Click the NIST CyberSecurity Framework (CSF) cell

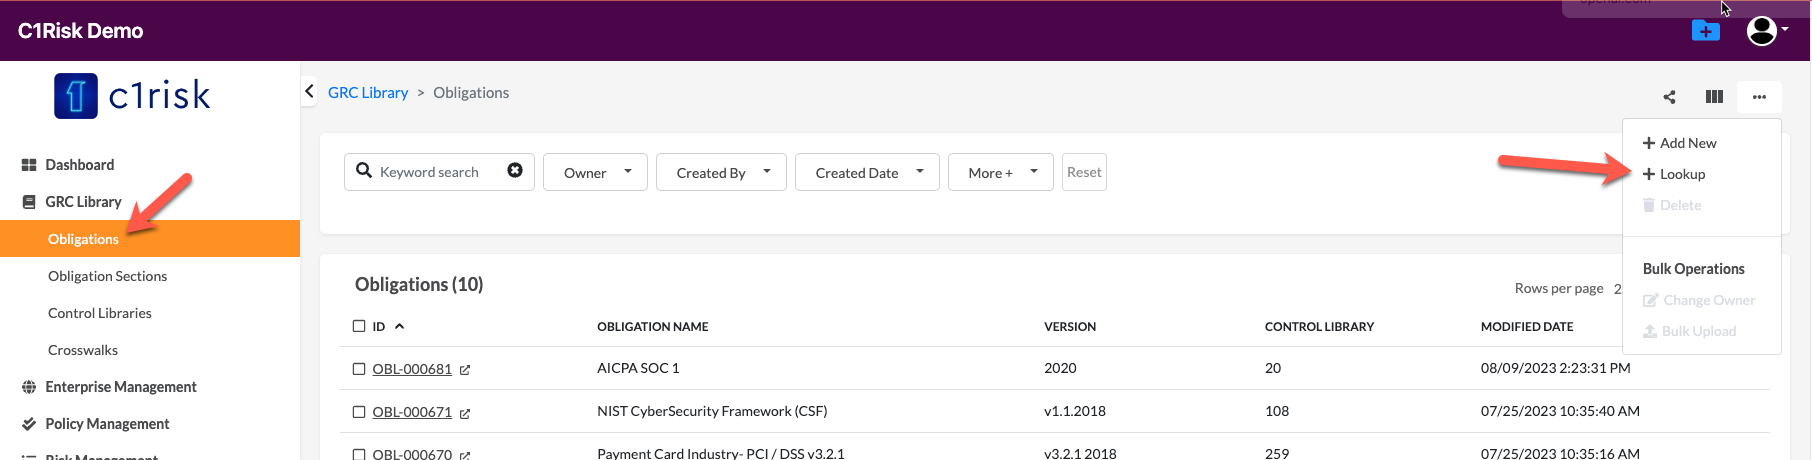point(712,411)
